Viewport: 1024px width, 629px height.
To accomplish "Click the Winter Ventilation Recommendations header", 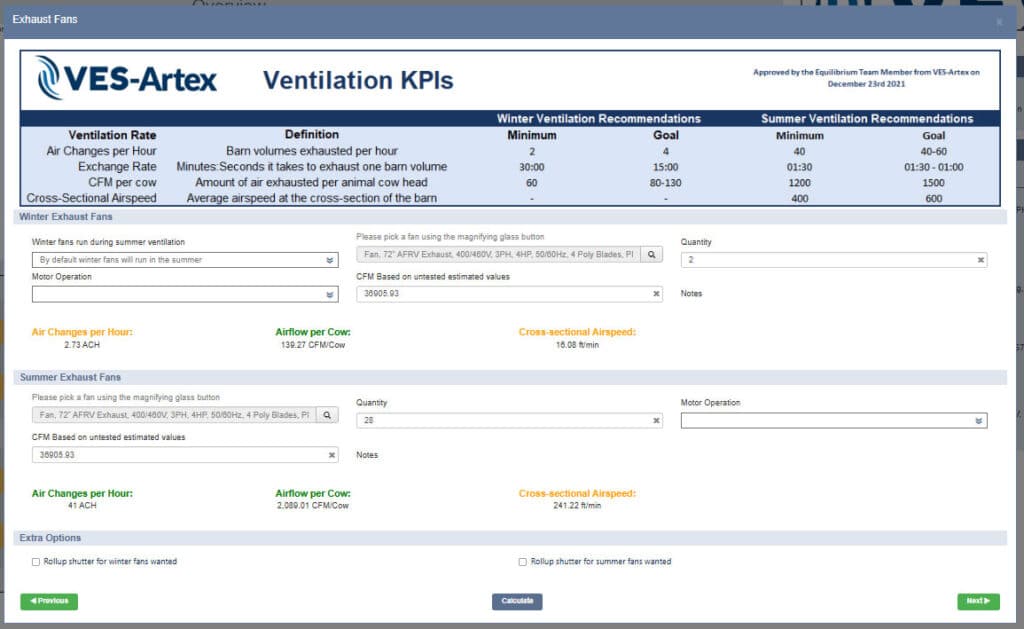I will coord(599,119).
